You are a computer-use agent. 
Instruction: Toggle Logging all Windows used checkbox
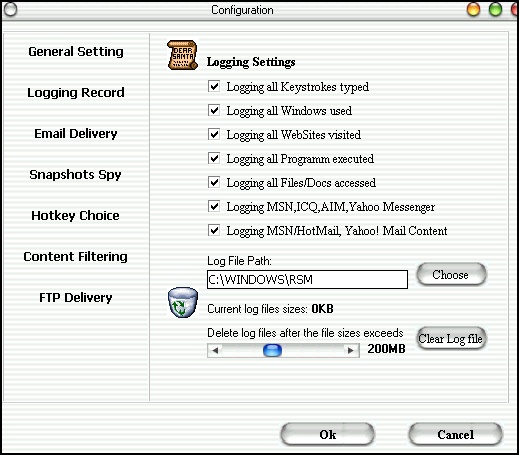(214, 110)
